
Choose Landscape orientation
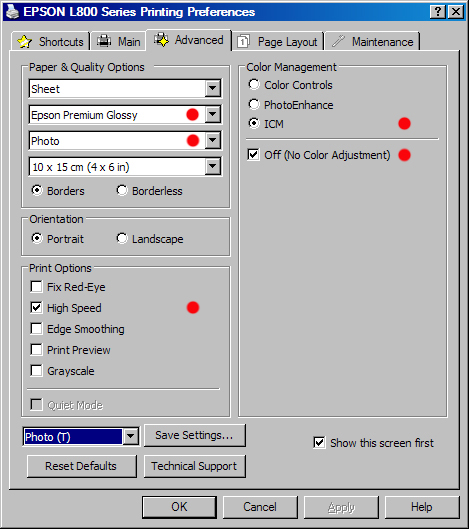pos(122,239)
